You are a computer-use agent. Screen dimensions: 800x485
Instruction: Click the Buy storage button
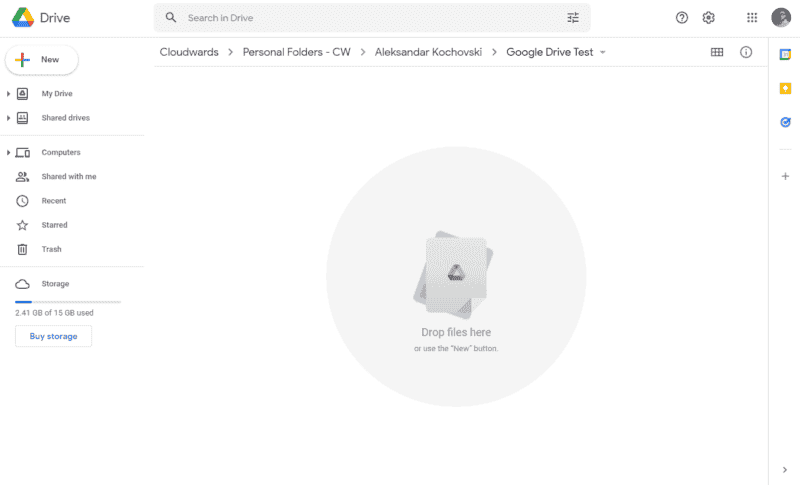point(54,336)
